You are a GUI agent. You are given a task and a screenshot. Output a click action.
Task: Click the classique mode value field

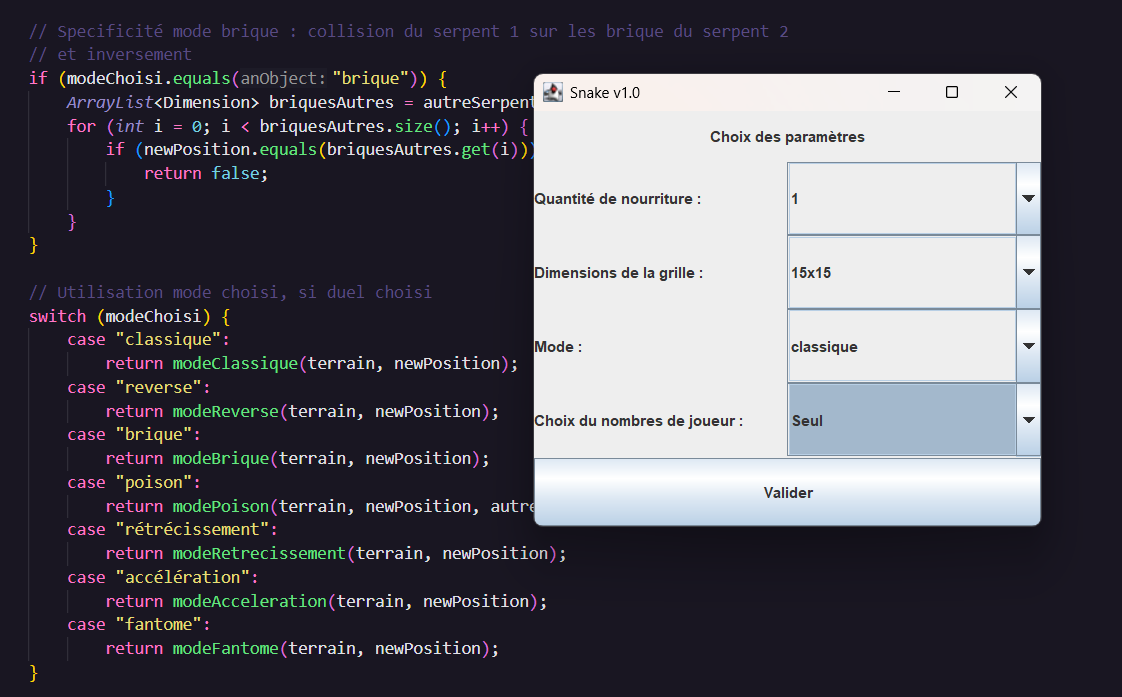point(901,346)
